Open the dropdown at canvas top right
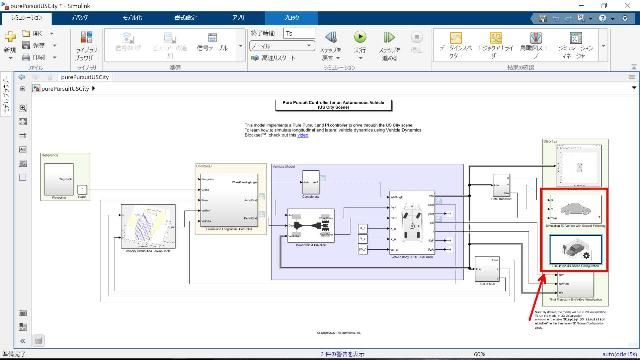The image size is (640, 360). point(634,88)
